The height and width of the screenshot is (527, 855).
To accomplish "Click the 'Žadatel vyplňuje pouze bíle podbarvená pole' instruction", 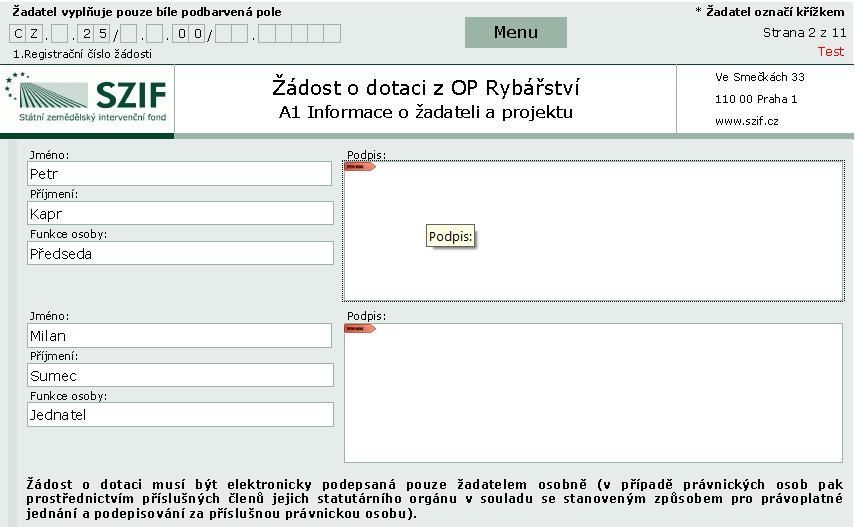I will (x=147, y=11).
